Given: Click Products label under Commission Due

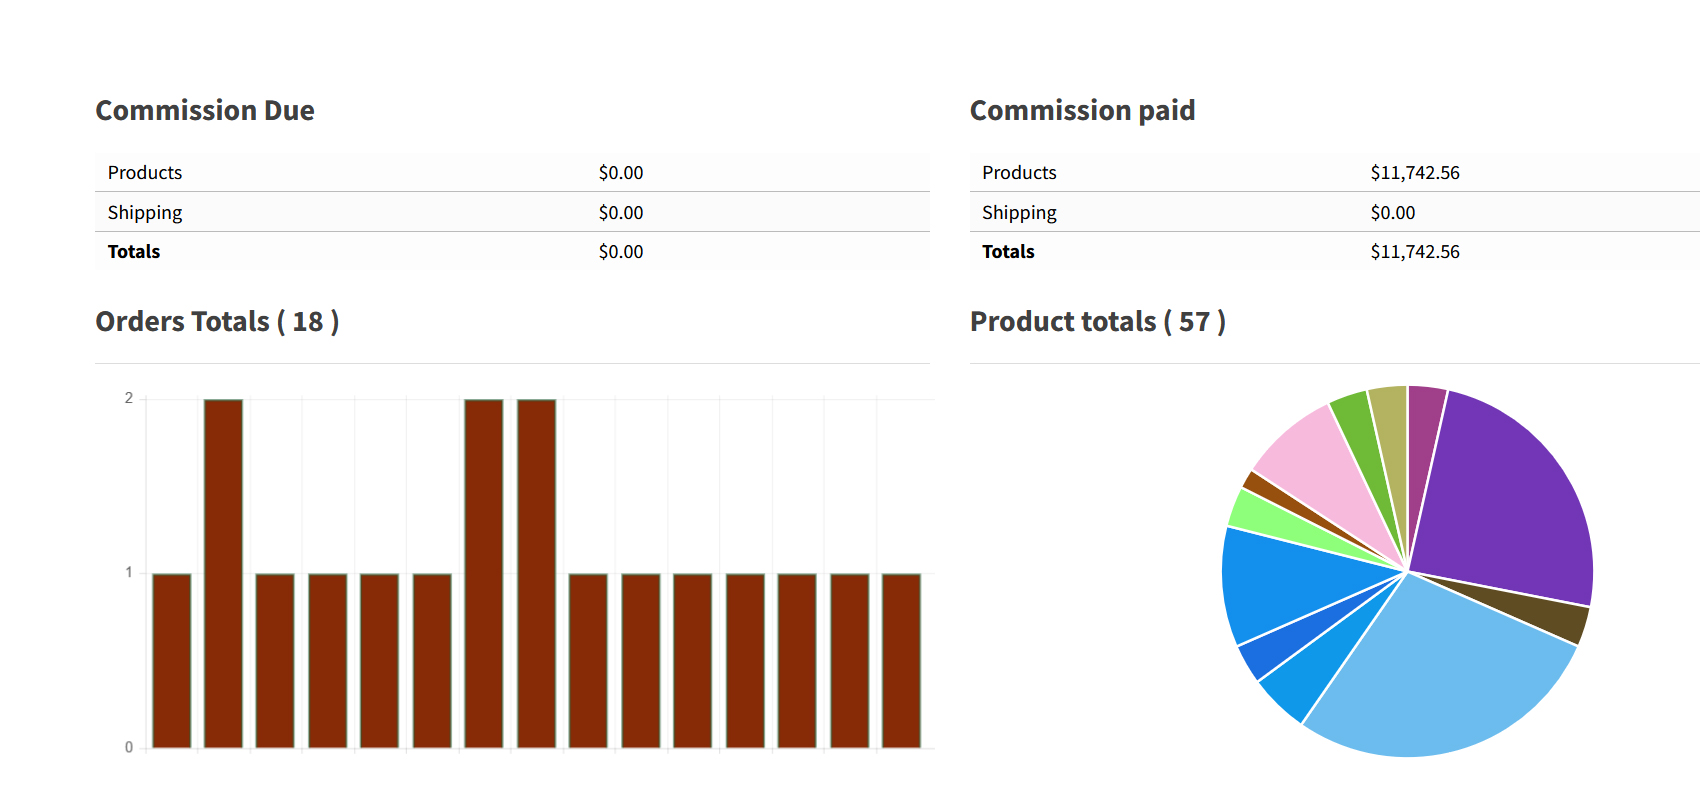Looking at the screenshot, I should pyautogui.click(x=145, y=173).
